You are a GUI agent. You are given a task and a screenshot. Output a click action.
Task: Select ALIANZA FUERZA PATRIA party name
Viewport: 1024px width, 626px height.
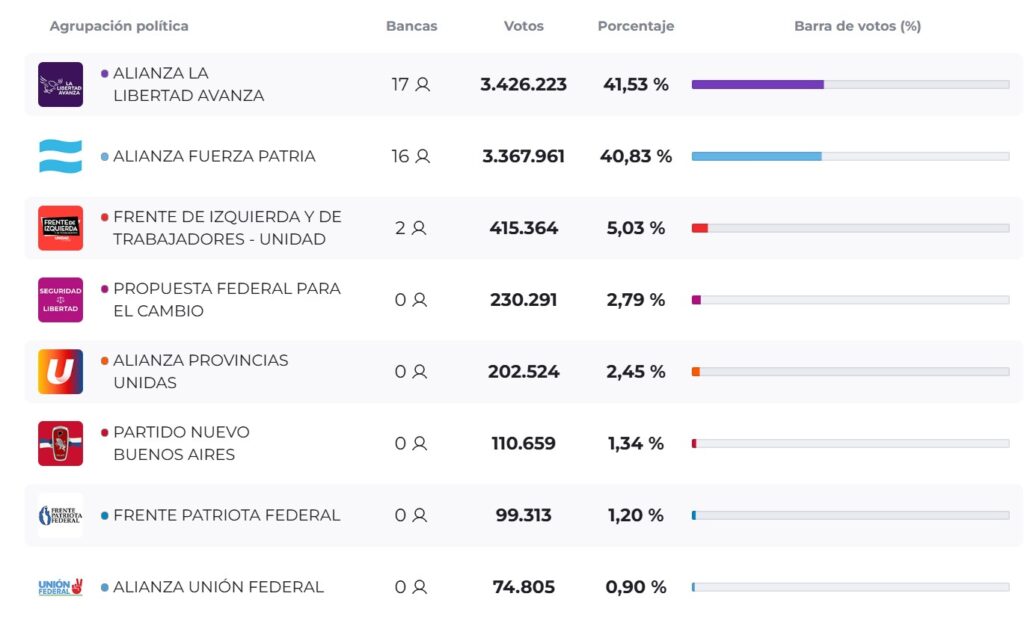click(214, 156)
